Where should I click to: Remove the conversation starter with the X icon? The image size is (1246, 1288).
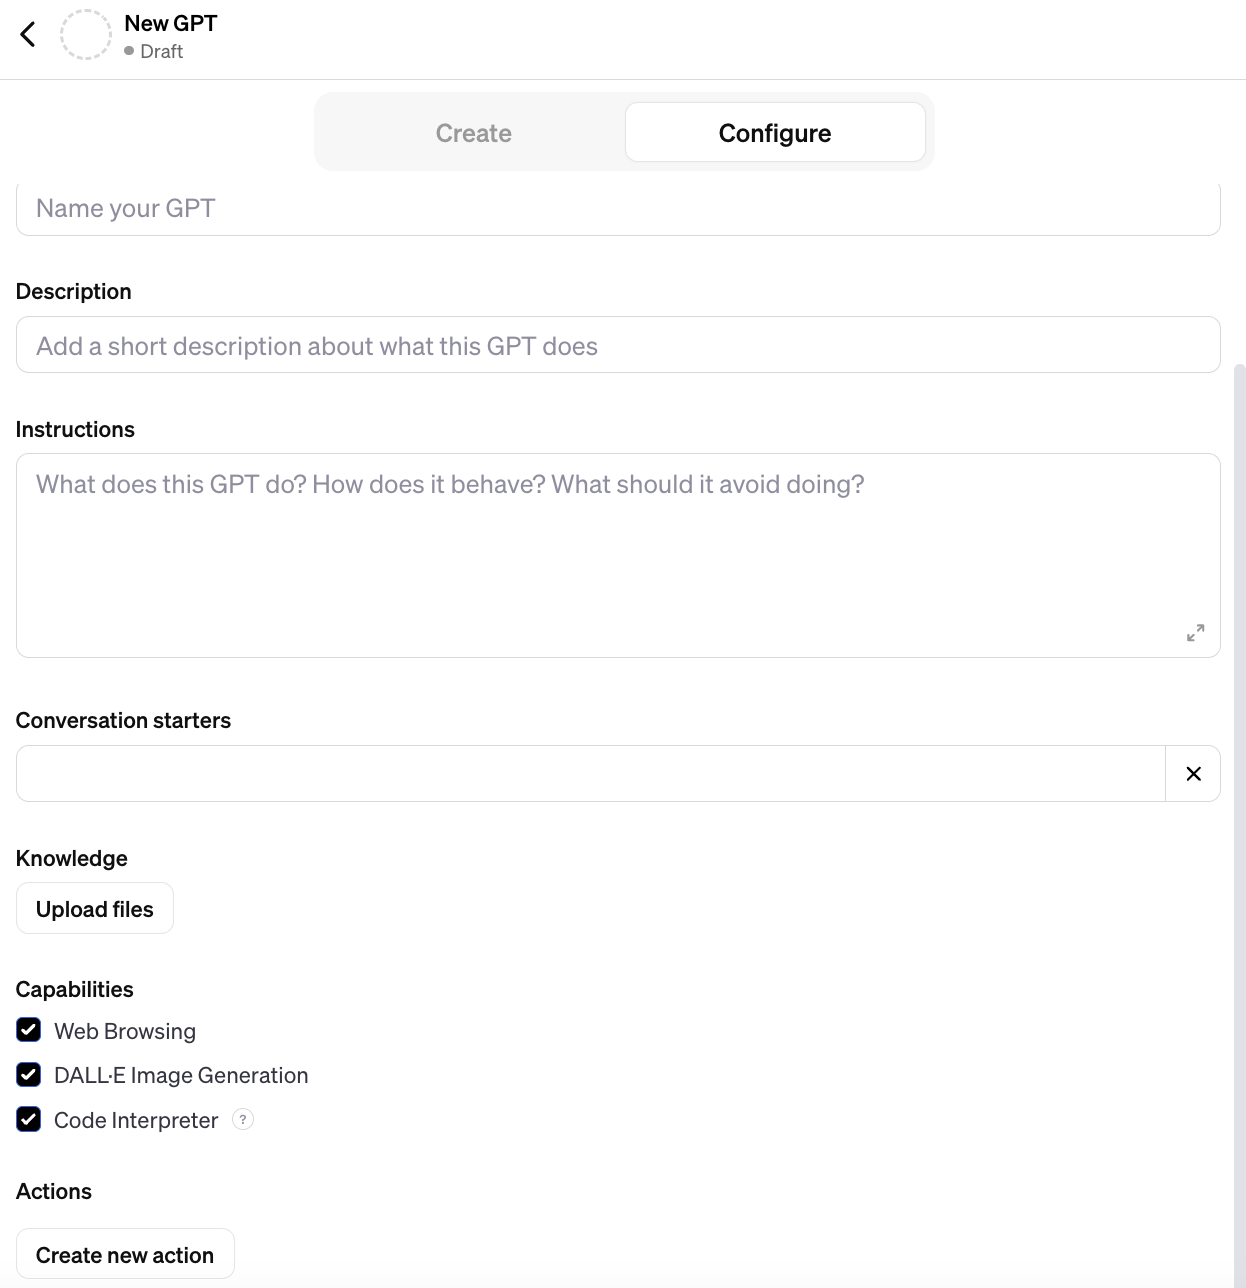click(1193, 773)
